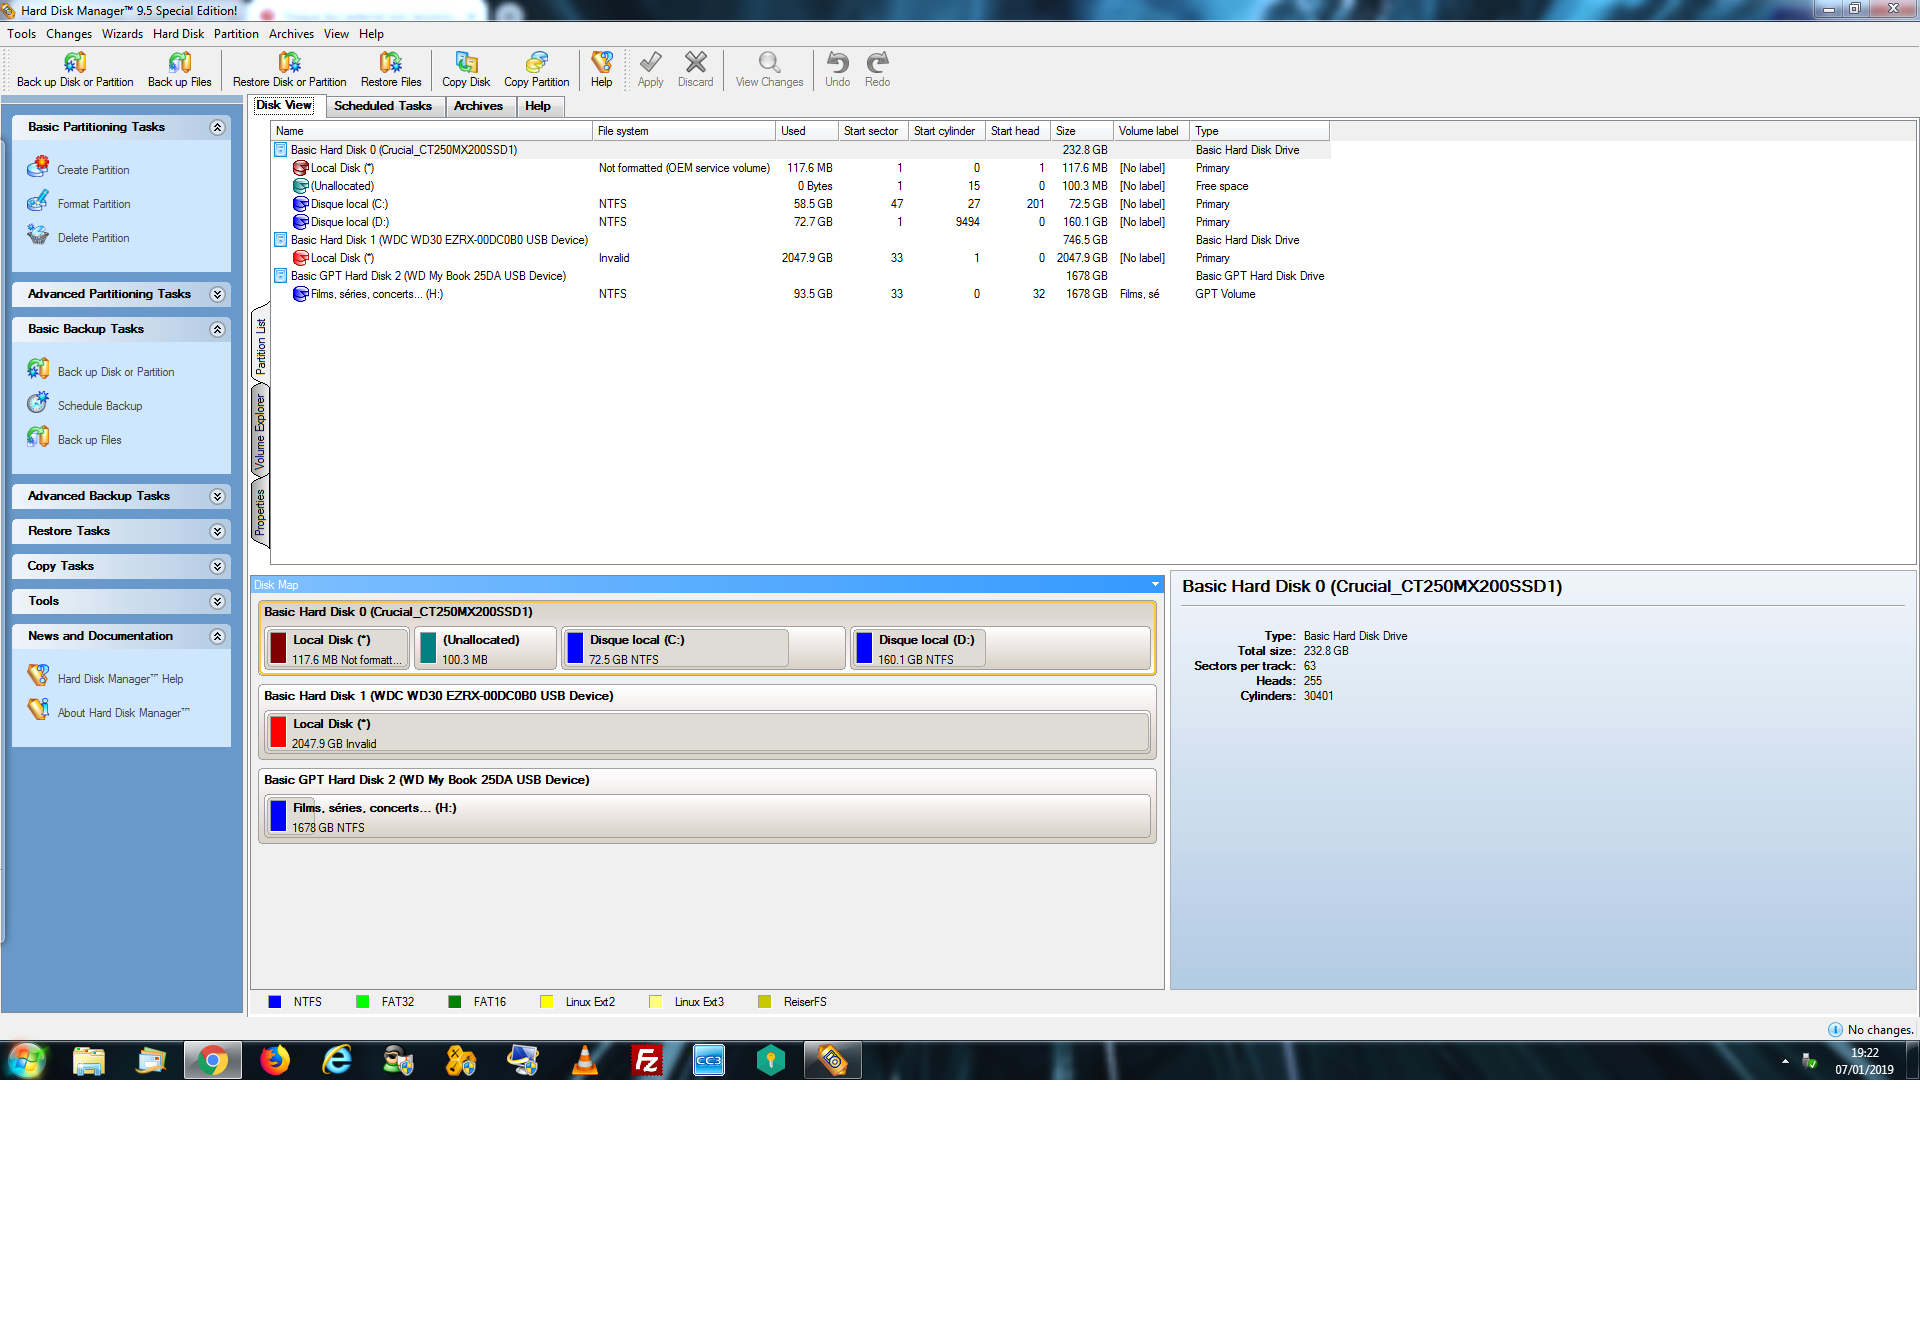The width and height of the screenshot is (1920, 1329).
Task: Open the Tools menu
Action: (21, 34)
